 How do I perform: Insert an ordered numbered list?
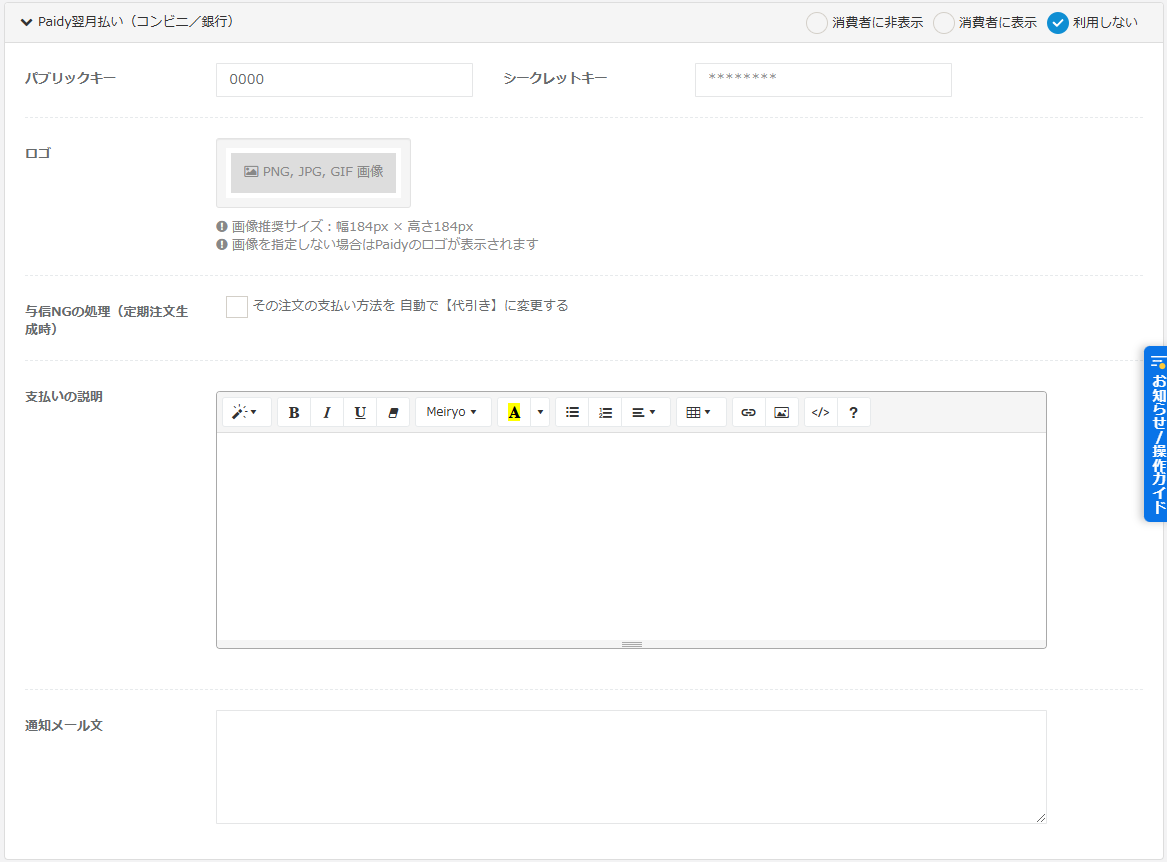605,412
